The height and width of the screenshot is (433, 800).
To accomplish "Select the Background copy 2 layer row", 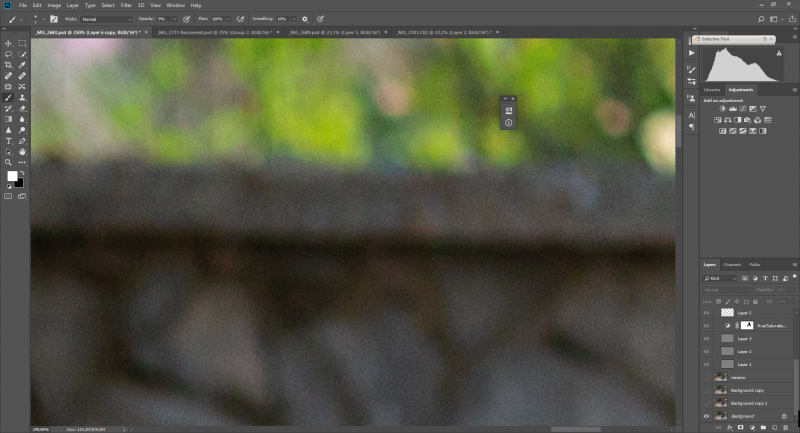I will 748,403.
